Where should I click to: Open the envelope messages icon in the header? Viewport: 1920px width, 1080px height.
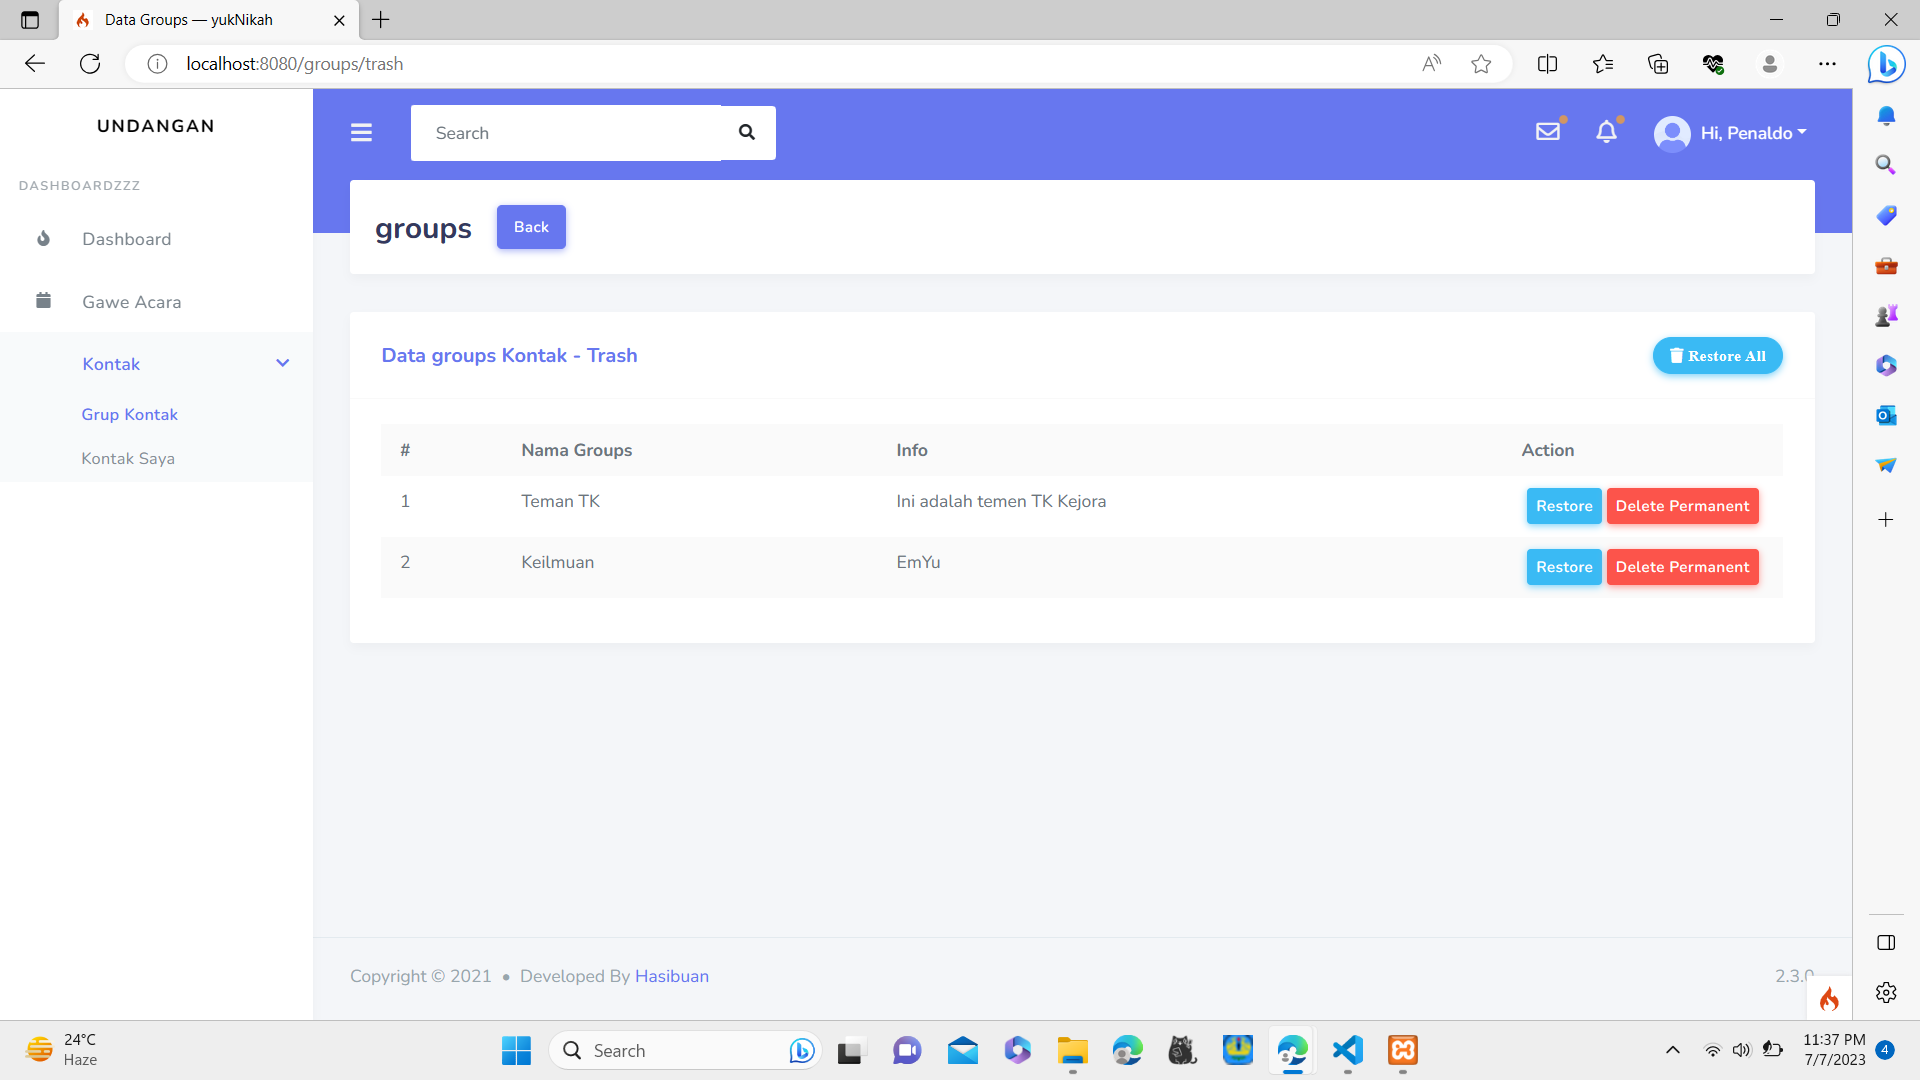[x=1548, y=131]
